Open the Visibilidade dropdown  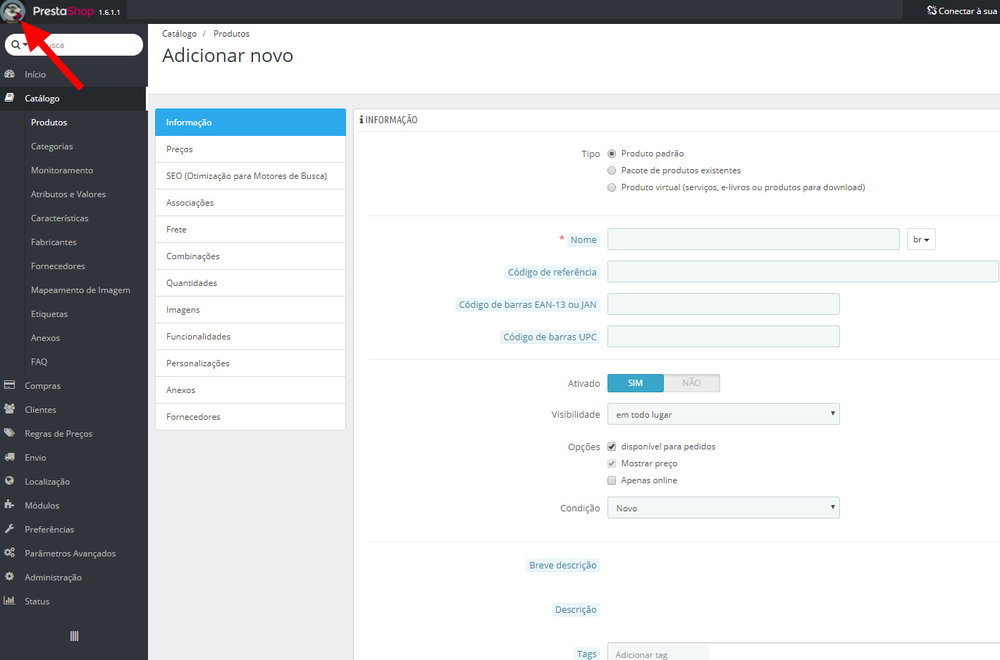point(723,414)
